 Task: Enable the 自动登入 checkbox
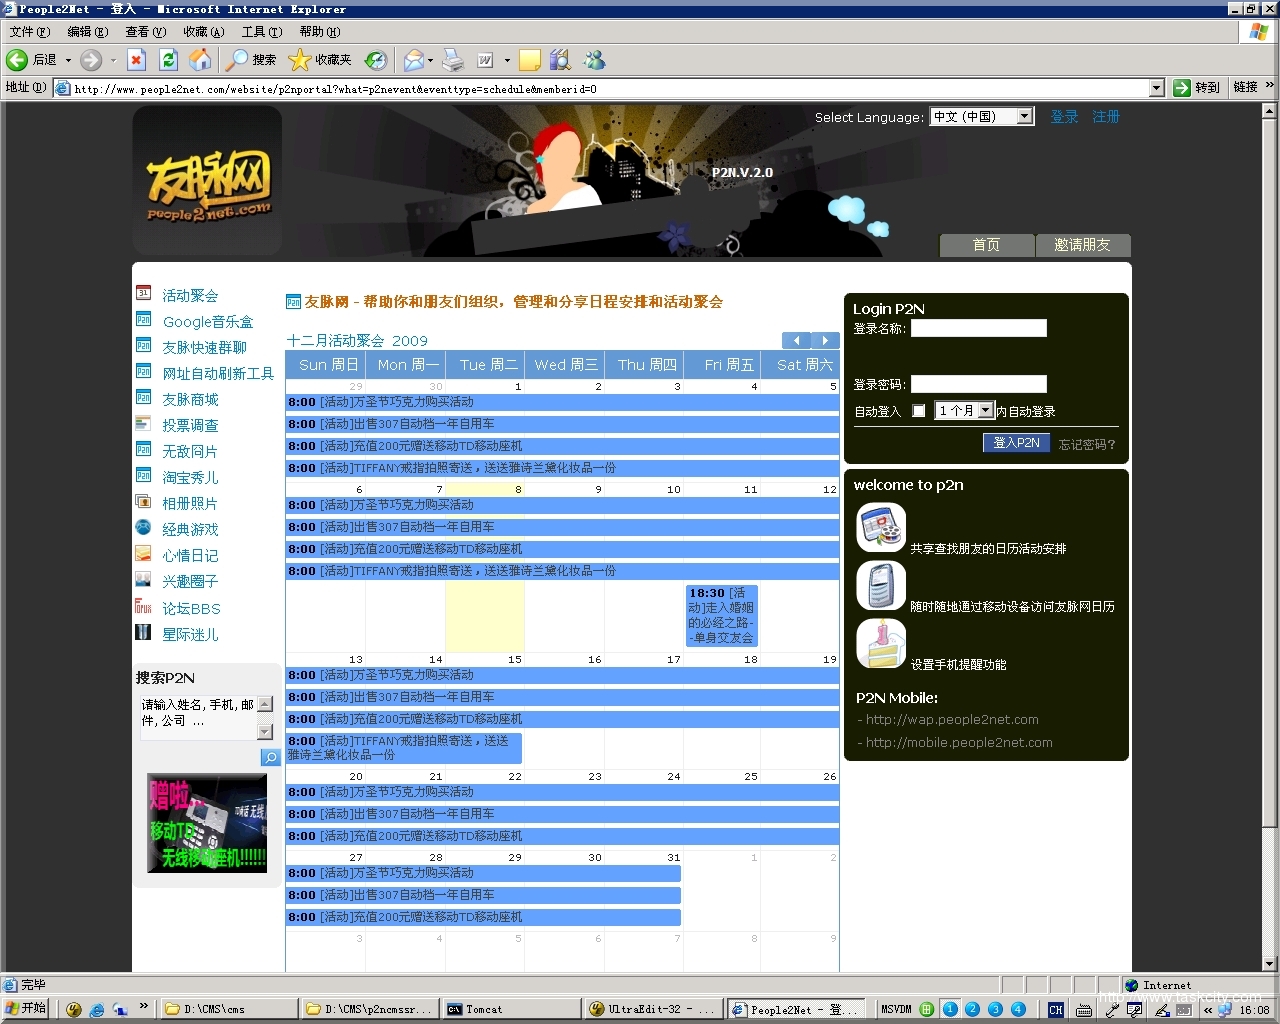click(x=918, y=410)
